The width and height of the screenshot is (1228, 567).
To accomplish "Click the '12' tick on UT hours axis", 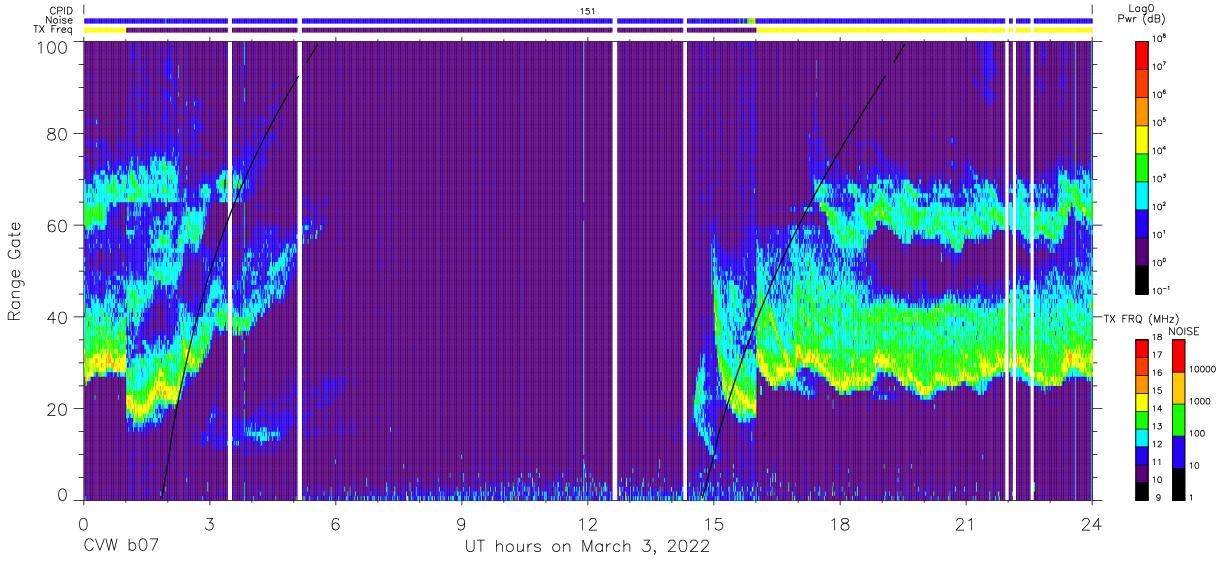I will [x=588, y=523].
